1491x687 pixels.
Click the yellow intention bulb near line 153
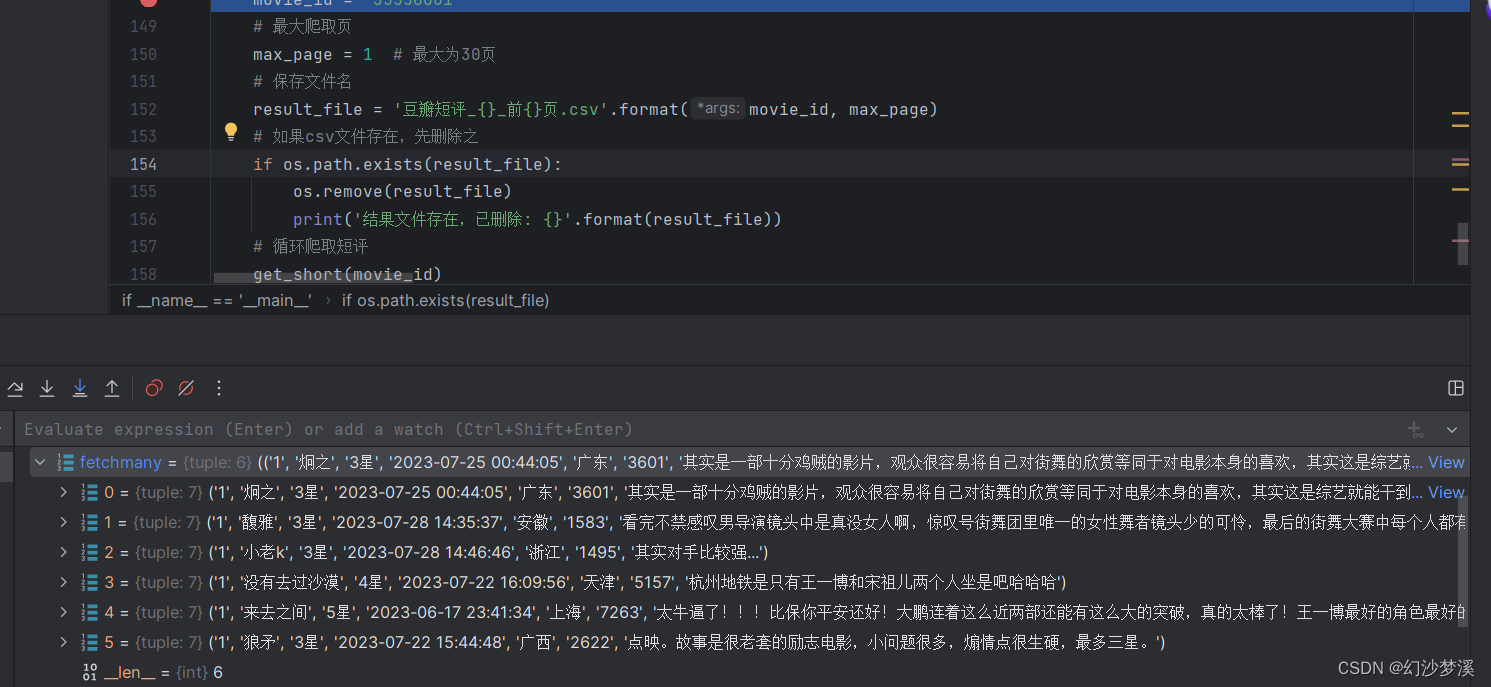(231, 132)
